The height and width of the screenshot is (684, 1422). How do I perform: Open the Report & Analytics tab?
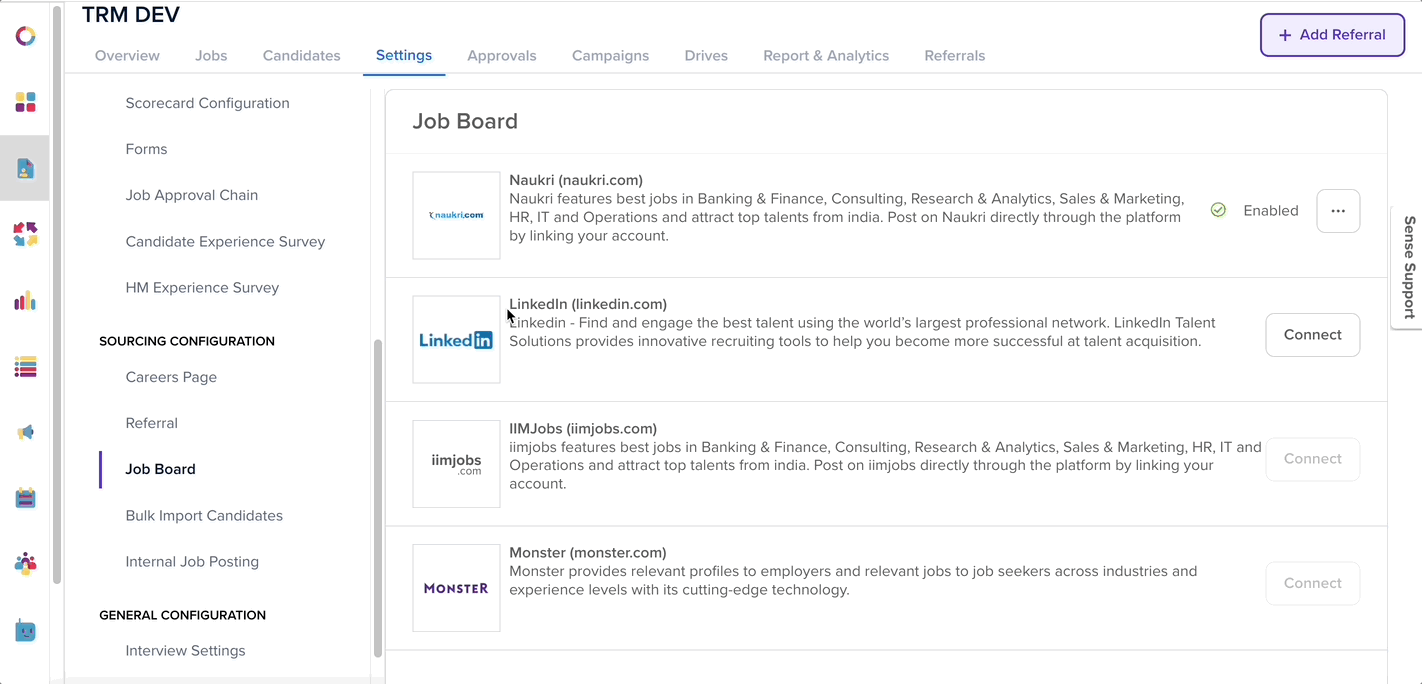pyautogui.click(x=826, y=56)
